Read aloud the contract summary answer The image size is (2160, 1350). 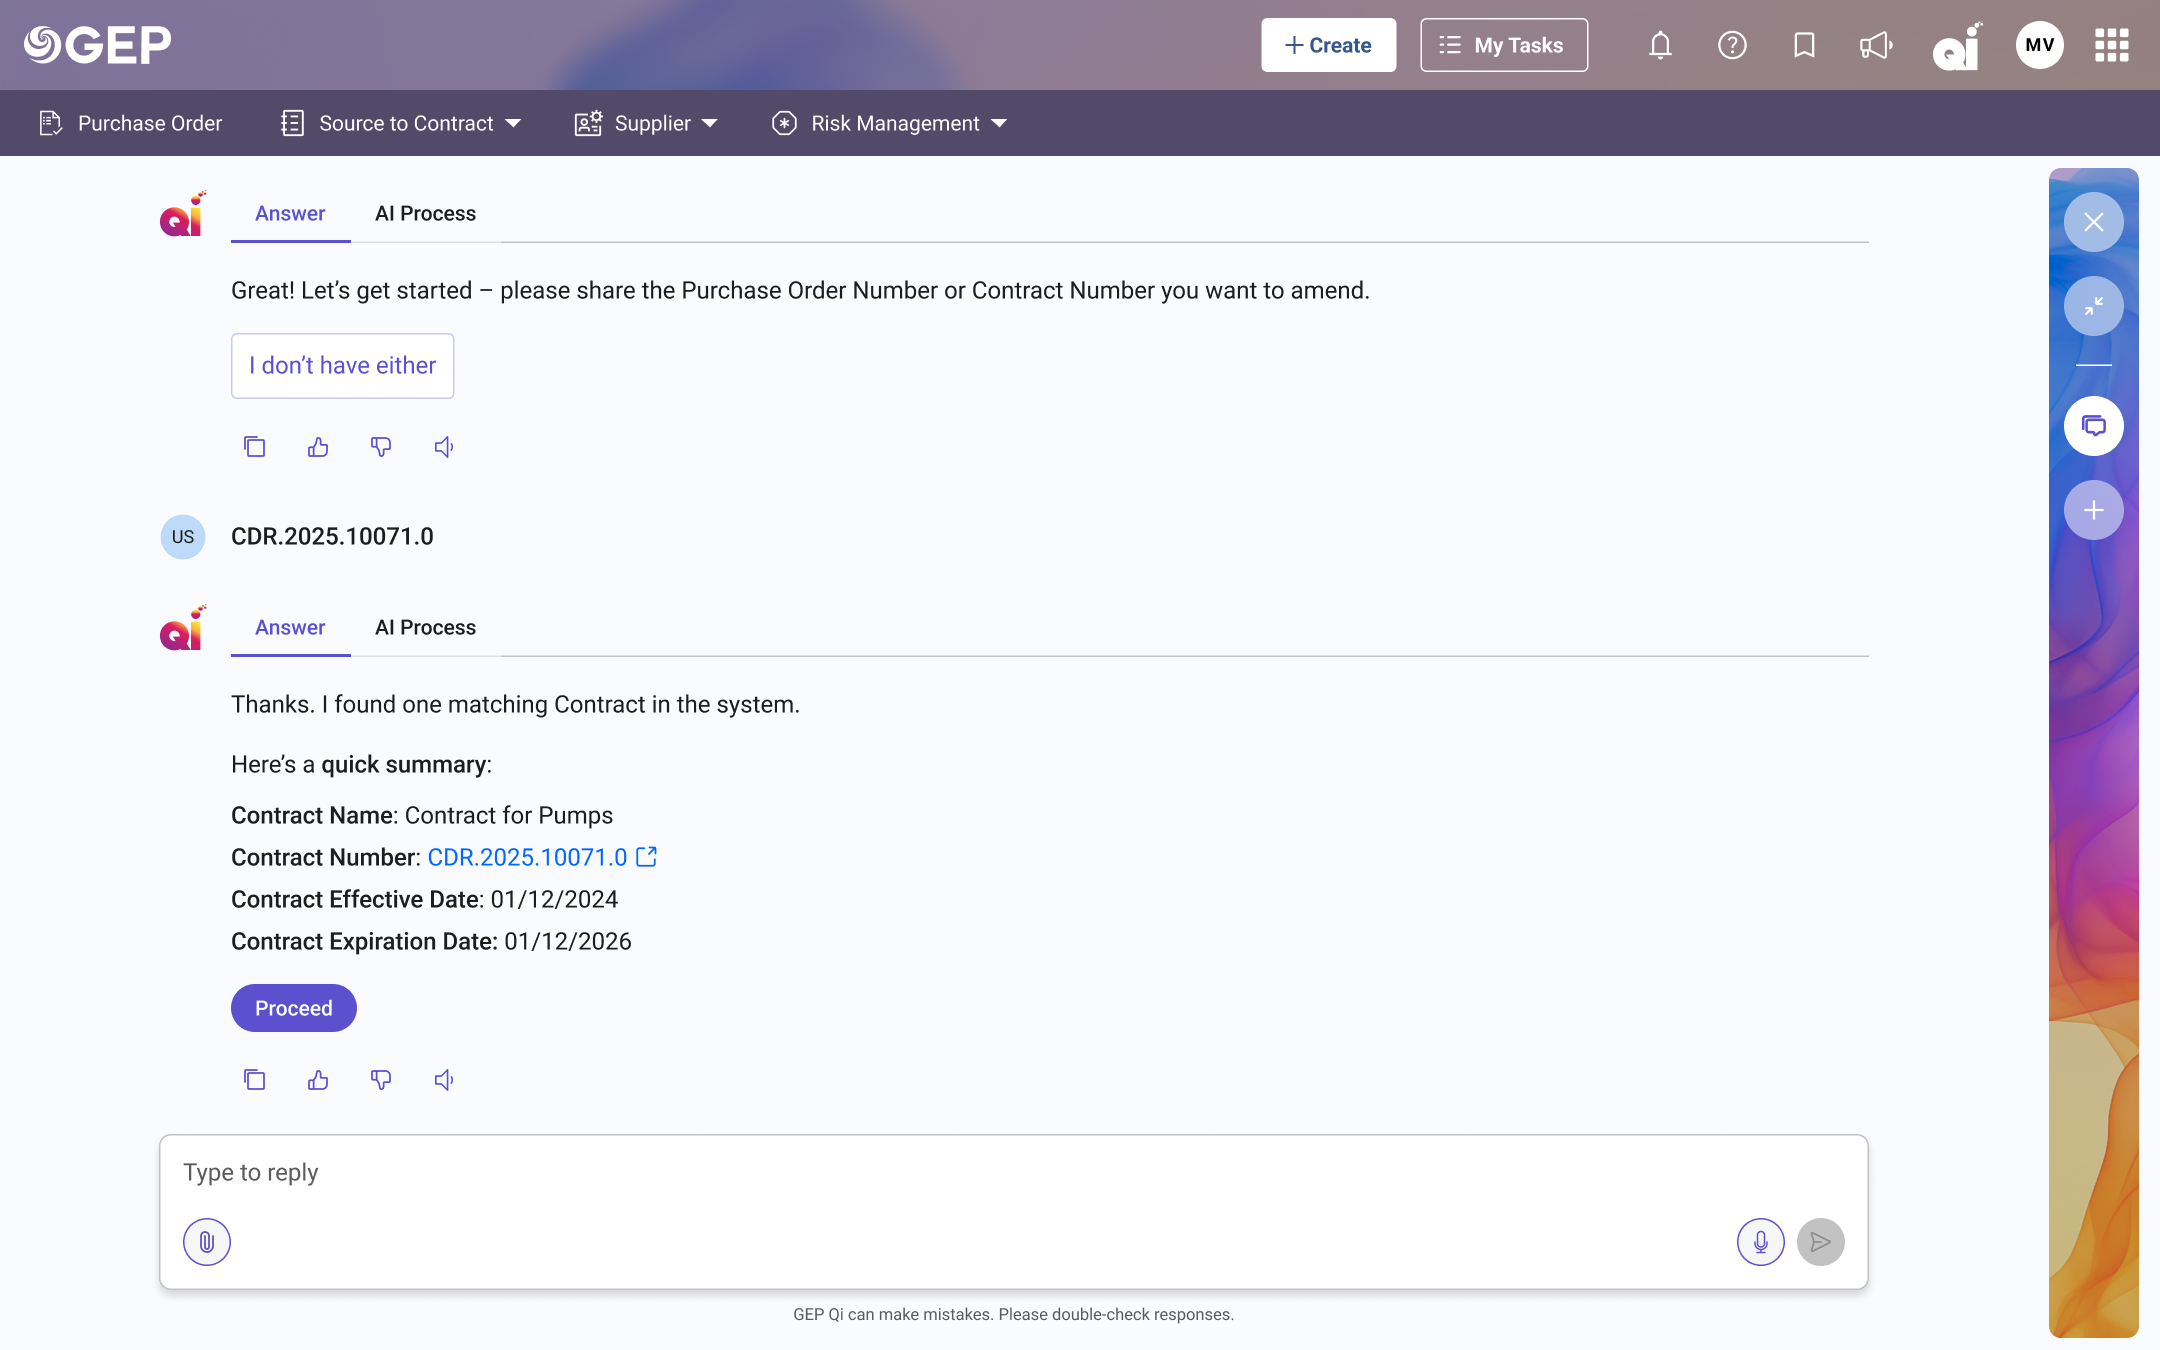[x=444, y=1080]
